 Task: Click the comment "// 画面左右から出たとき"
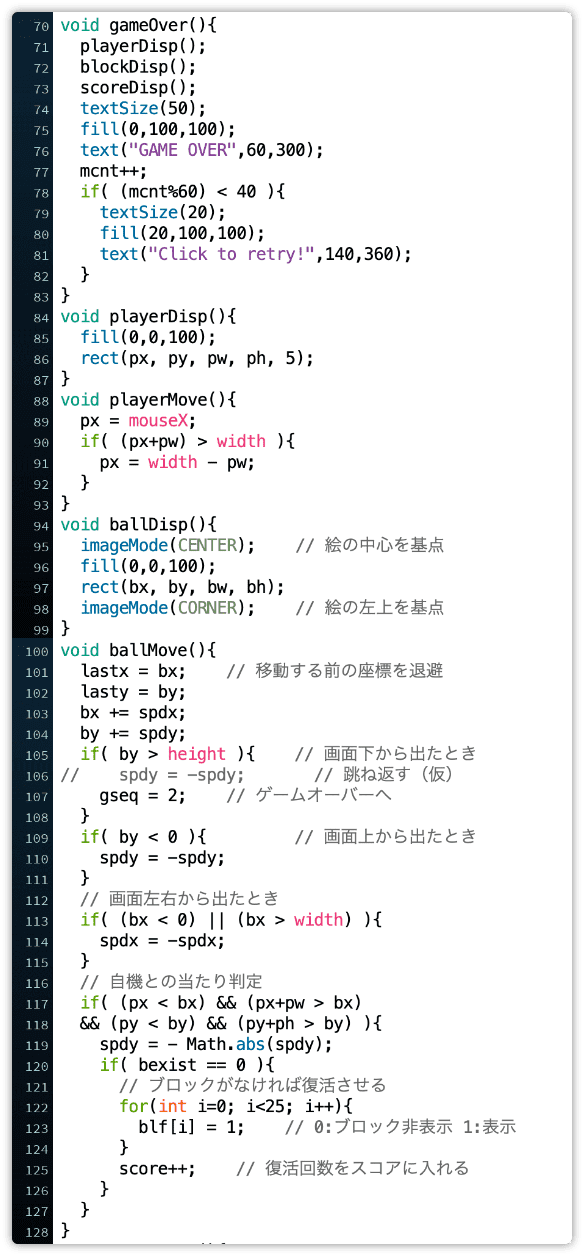[x=179, y=898]
